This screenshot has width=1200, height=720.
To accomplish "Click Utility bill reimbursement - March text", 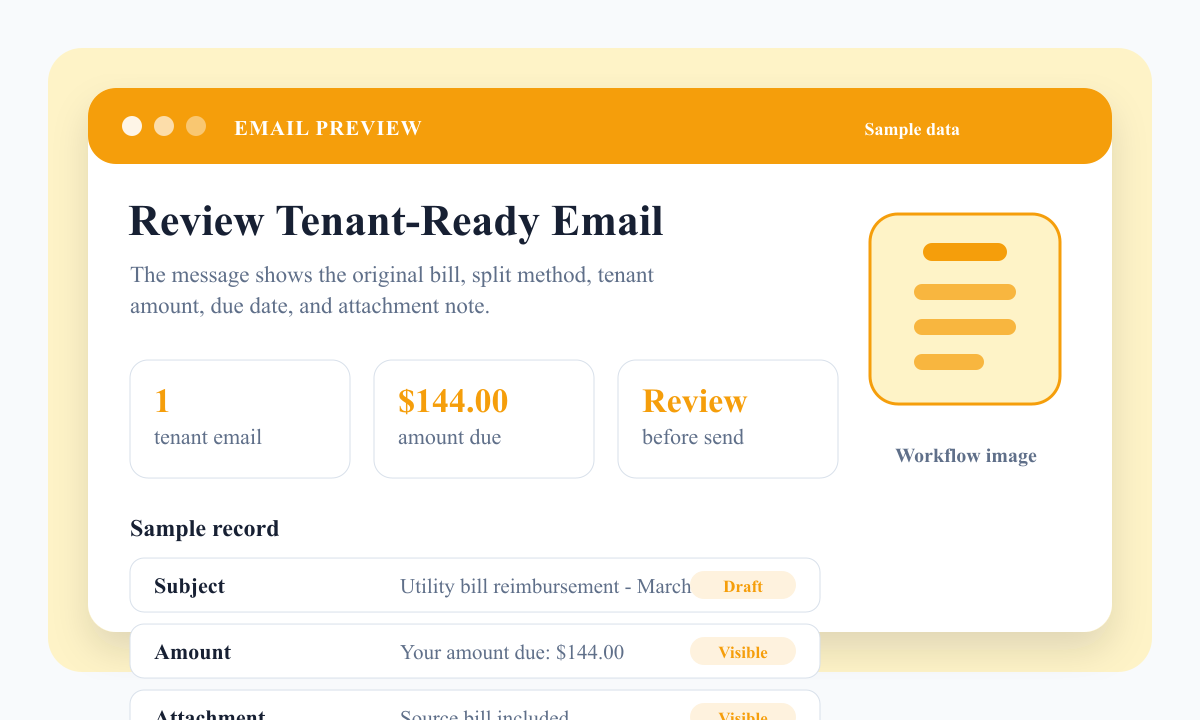I will pyautogui.click(x=545, y=586).
